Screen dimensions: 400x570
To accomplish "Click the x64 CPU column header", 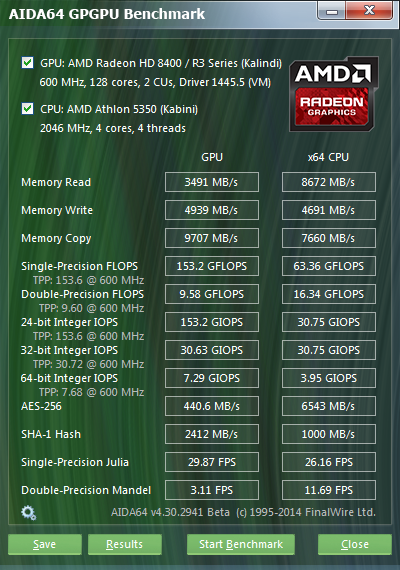I will tap(328, 157).
